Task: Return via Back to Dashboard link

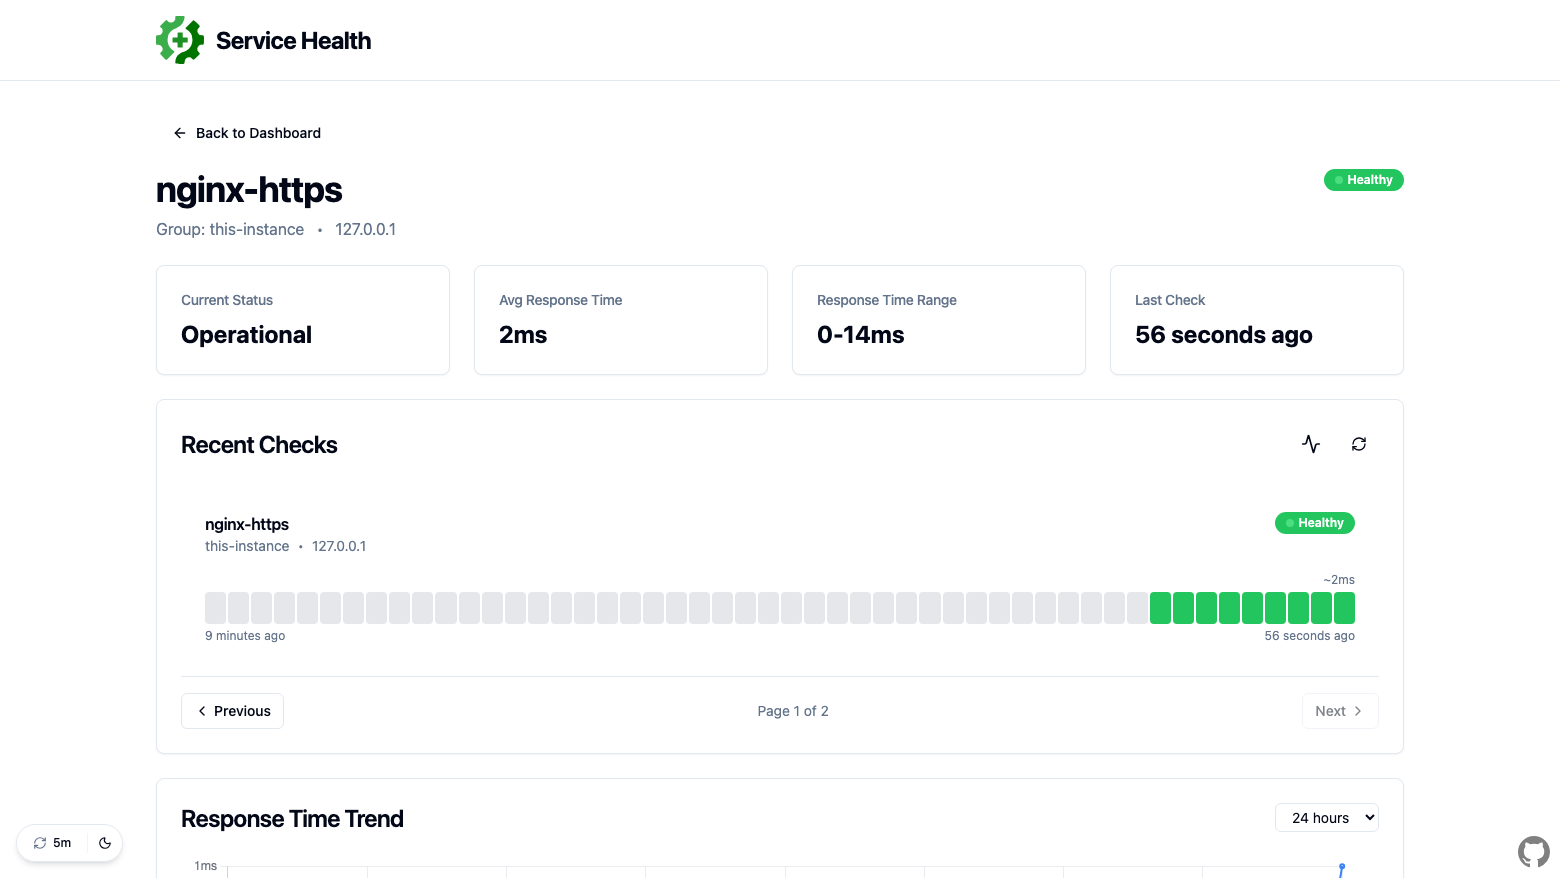Action: [x=247, y=133]
